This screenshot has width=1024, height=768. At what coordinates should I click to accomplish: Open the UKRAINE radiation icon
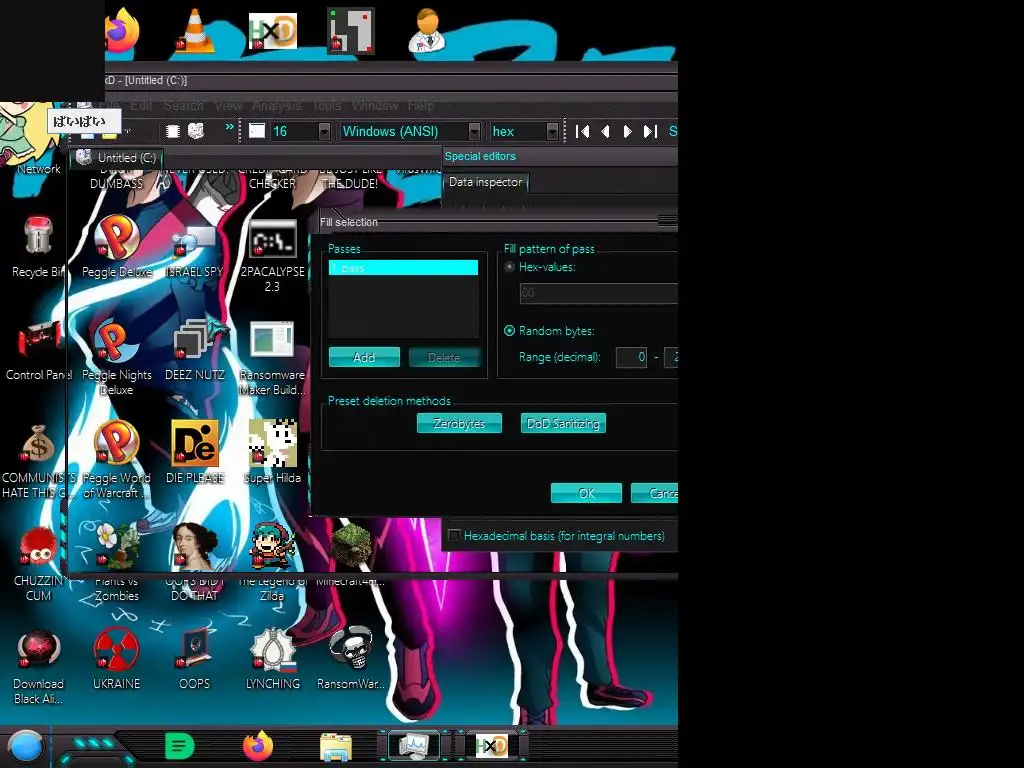(116, 658)
